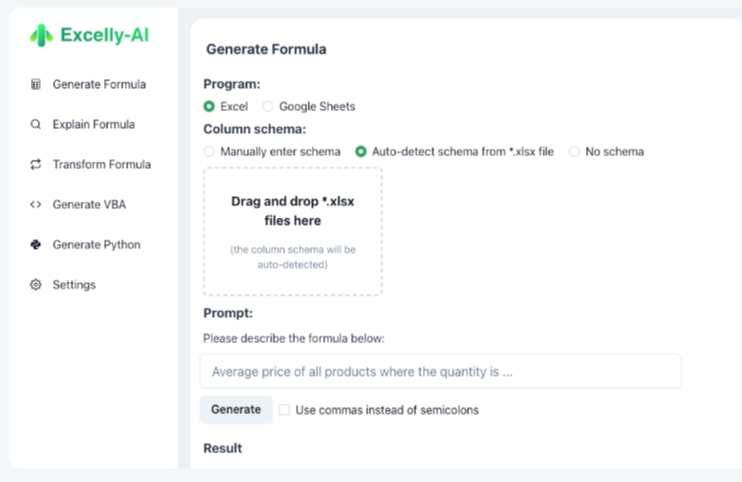Screen dimensions: 742x482
Task: Click the calculator icon beside Generate Formula
Action: click(x=36, y=85)
